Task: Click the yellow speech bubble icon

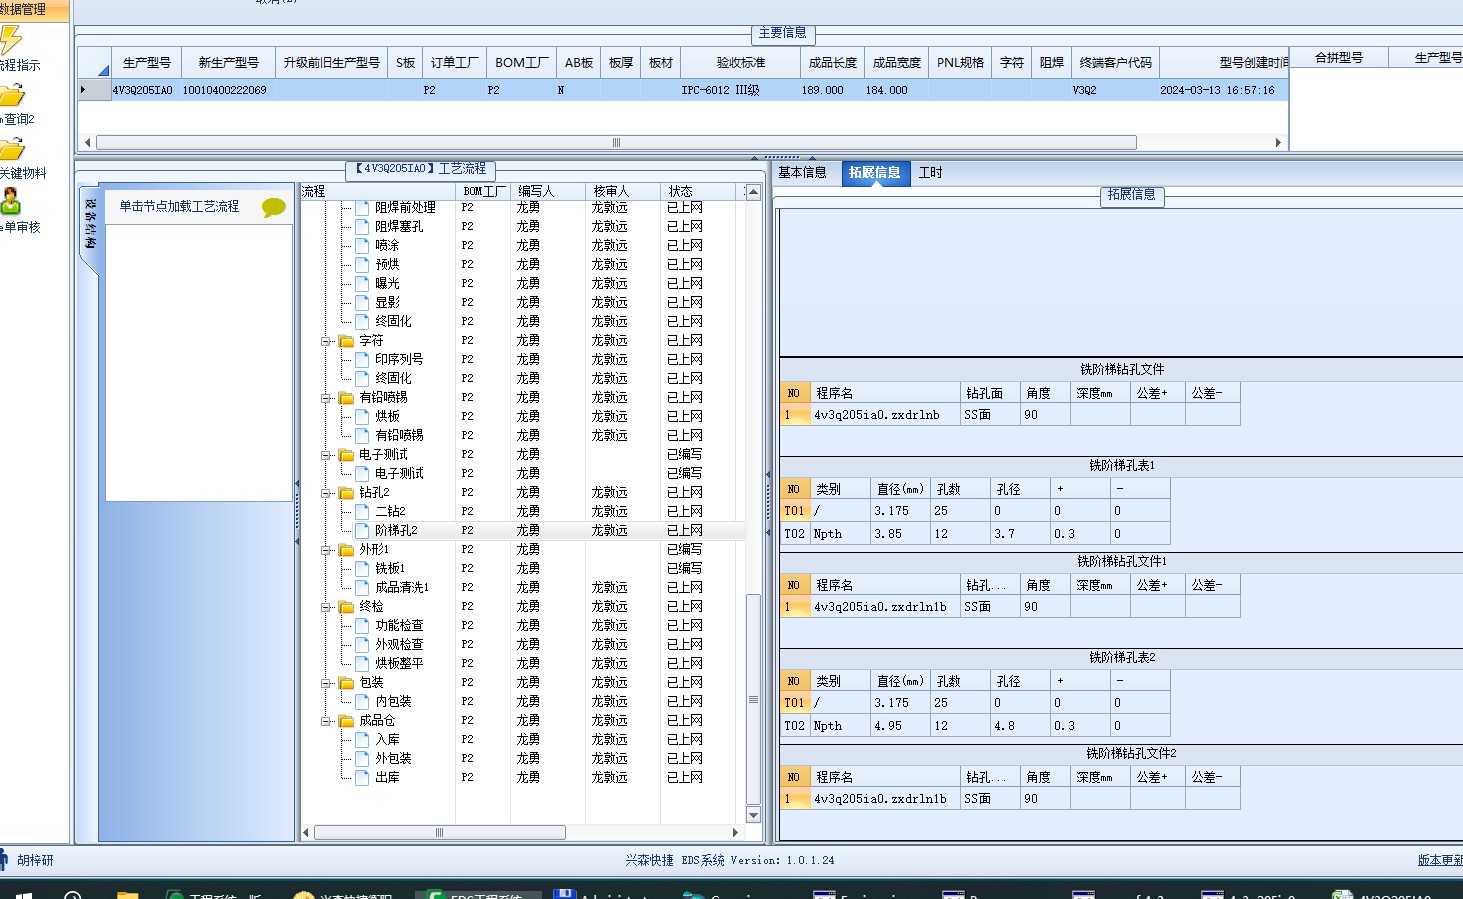Action: 273,207
